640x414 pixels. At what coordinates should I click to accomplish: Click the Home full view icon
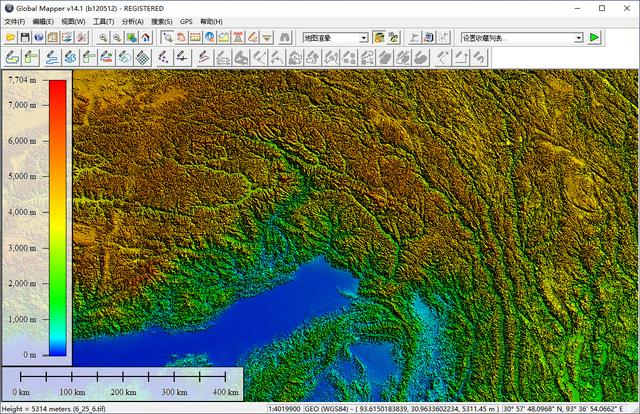[145, 38]
